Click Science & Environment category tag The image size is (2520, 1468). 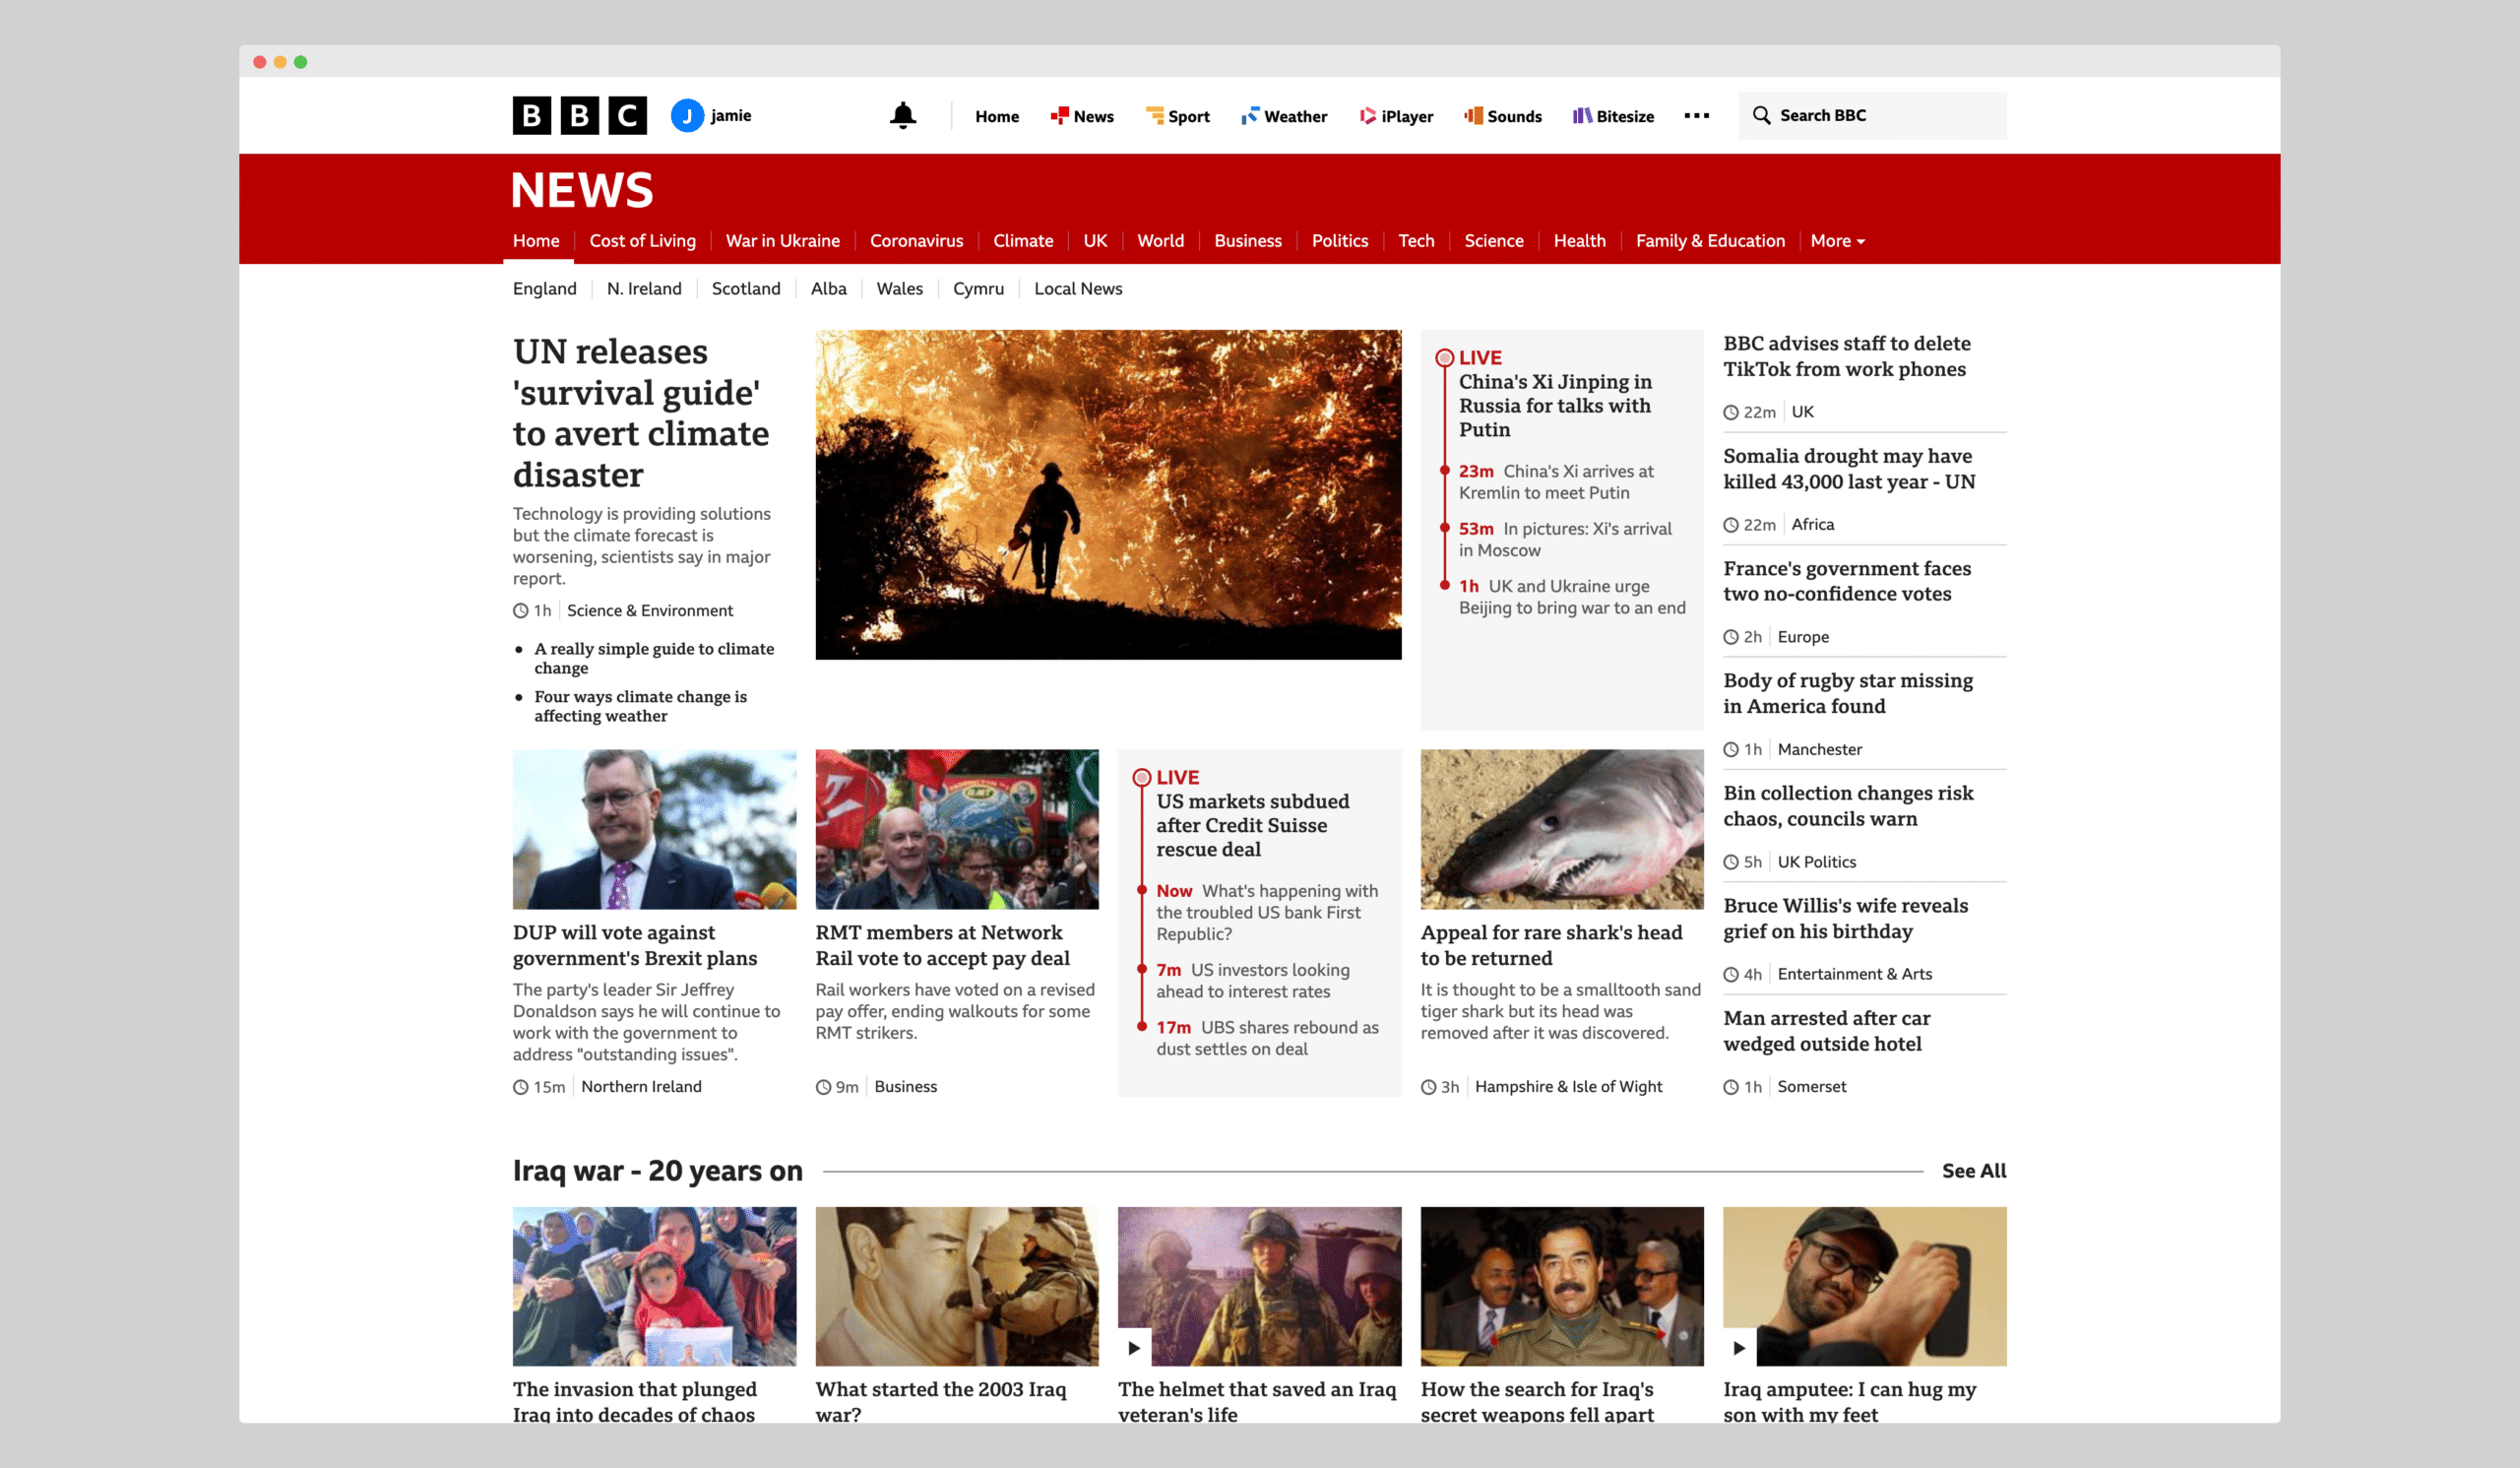coord(649,610)
